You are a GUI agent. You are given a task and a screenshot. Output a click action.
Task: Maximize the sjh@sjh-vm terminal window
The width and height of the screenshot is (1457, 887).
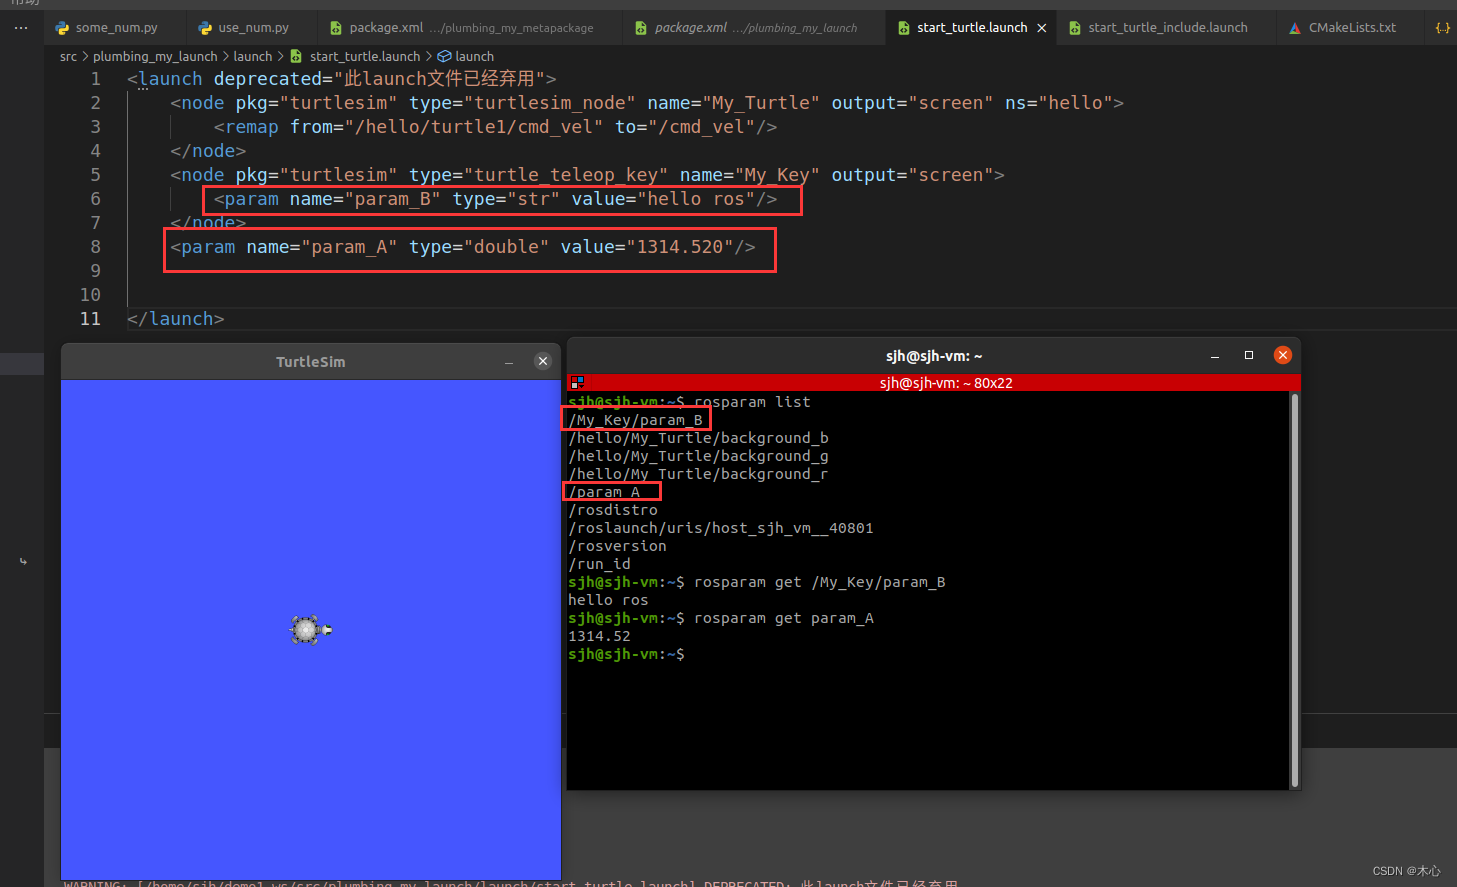coord(1249,355)
